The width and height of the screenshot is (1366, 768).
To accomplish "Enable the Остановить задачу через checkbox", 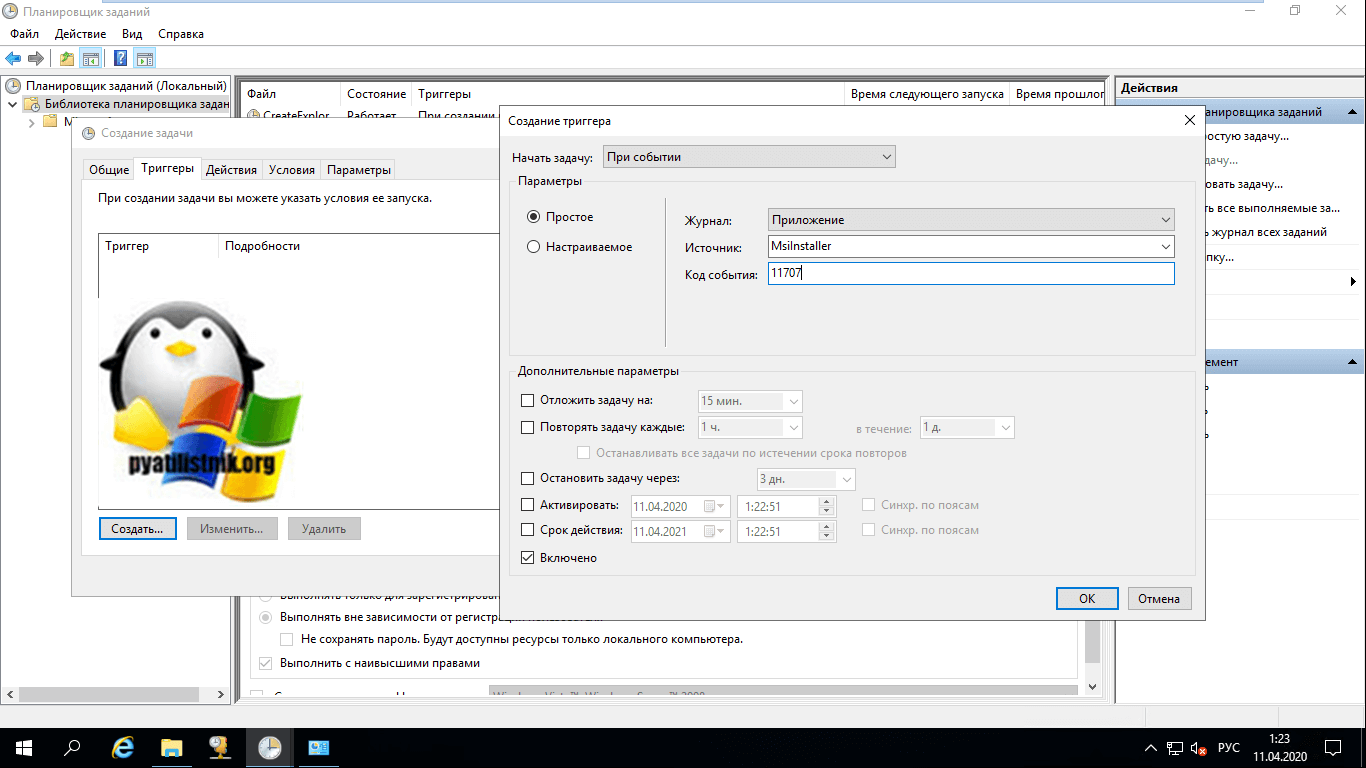I will point(528,479).
